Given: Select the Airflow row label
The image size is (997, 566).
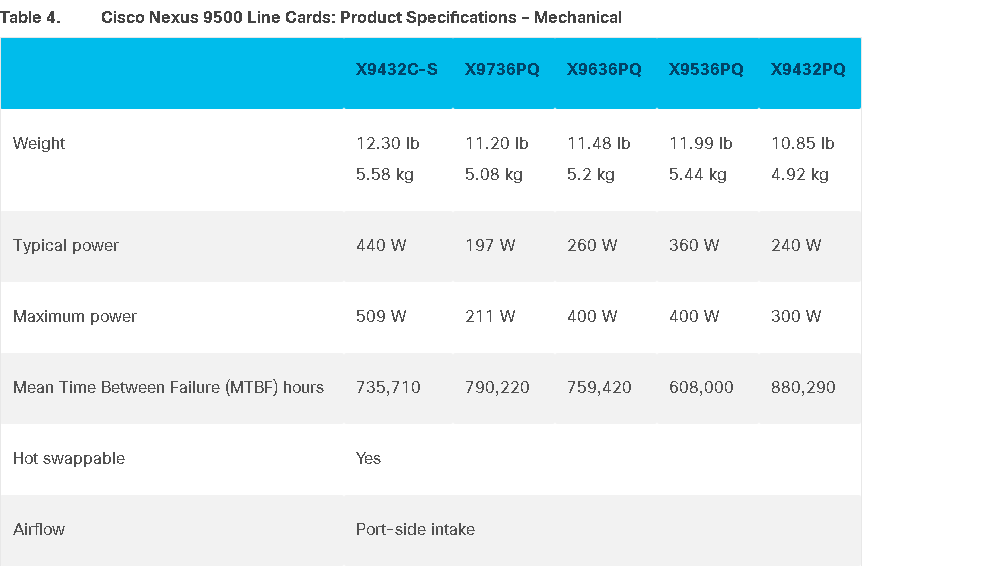Looking at the screenshot, I should pos(39,529).
